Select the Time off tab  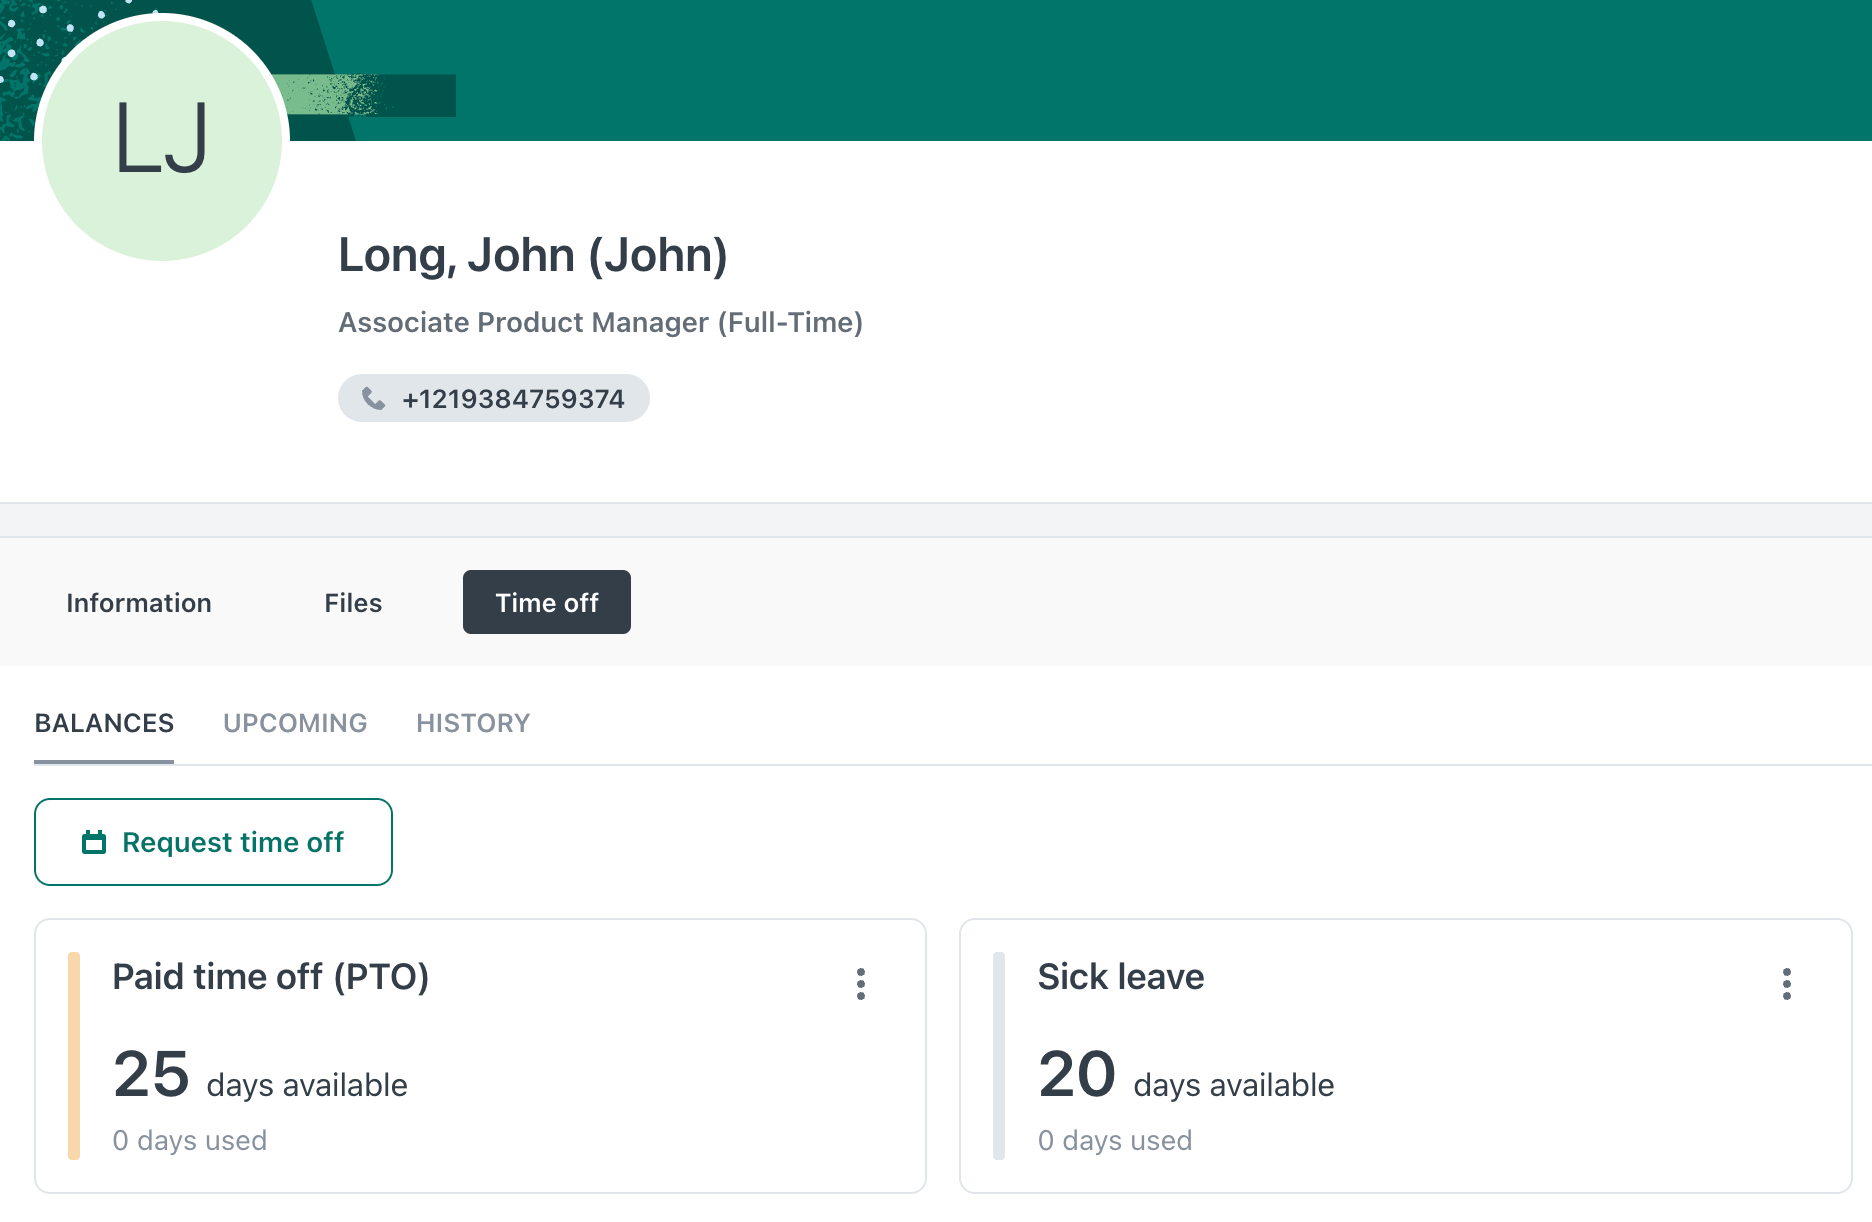pos(547,602)
